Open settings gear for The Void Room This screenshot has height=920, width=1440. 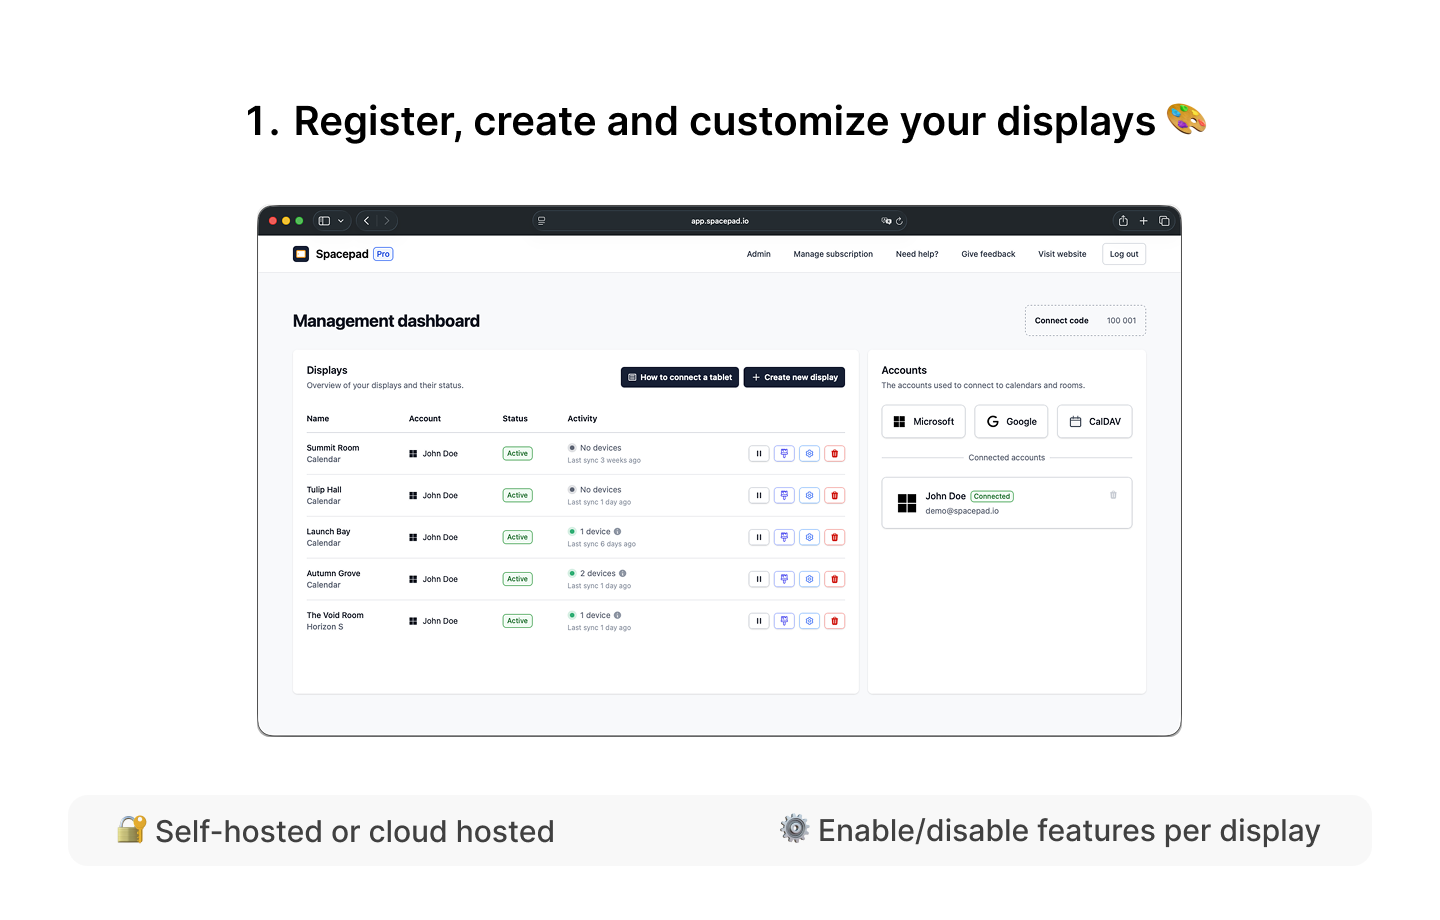pyautogui.click(x=809, y=621)
